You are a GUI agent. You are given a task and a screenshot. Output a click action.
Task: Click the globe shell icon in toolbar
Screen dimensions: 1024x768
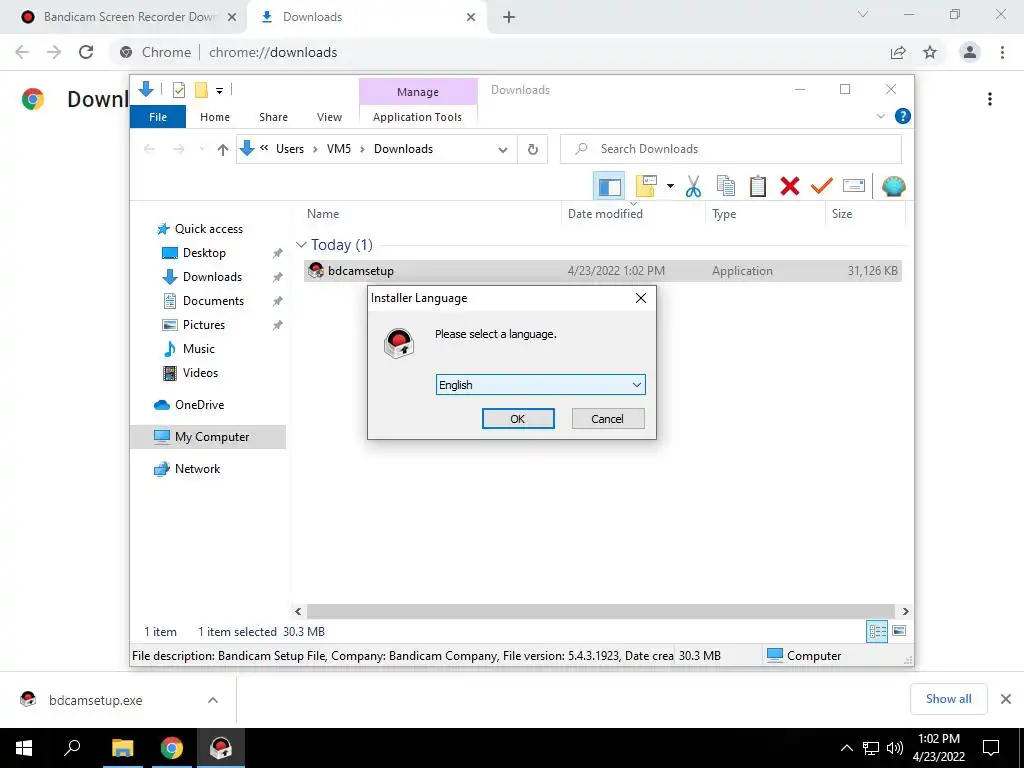[x=893, y=187]
